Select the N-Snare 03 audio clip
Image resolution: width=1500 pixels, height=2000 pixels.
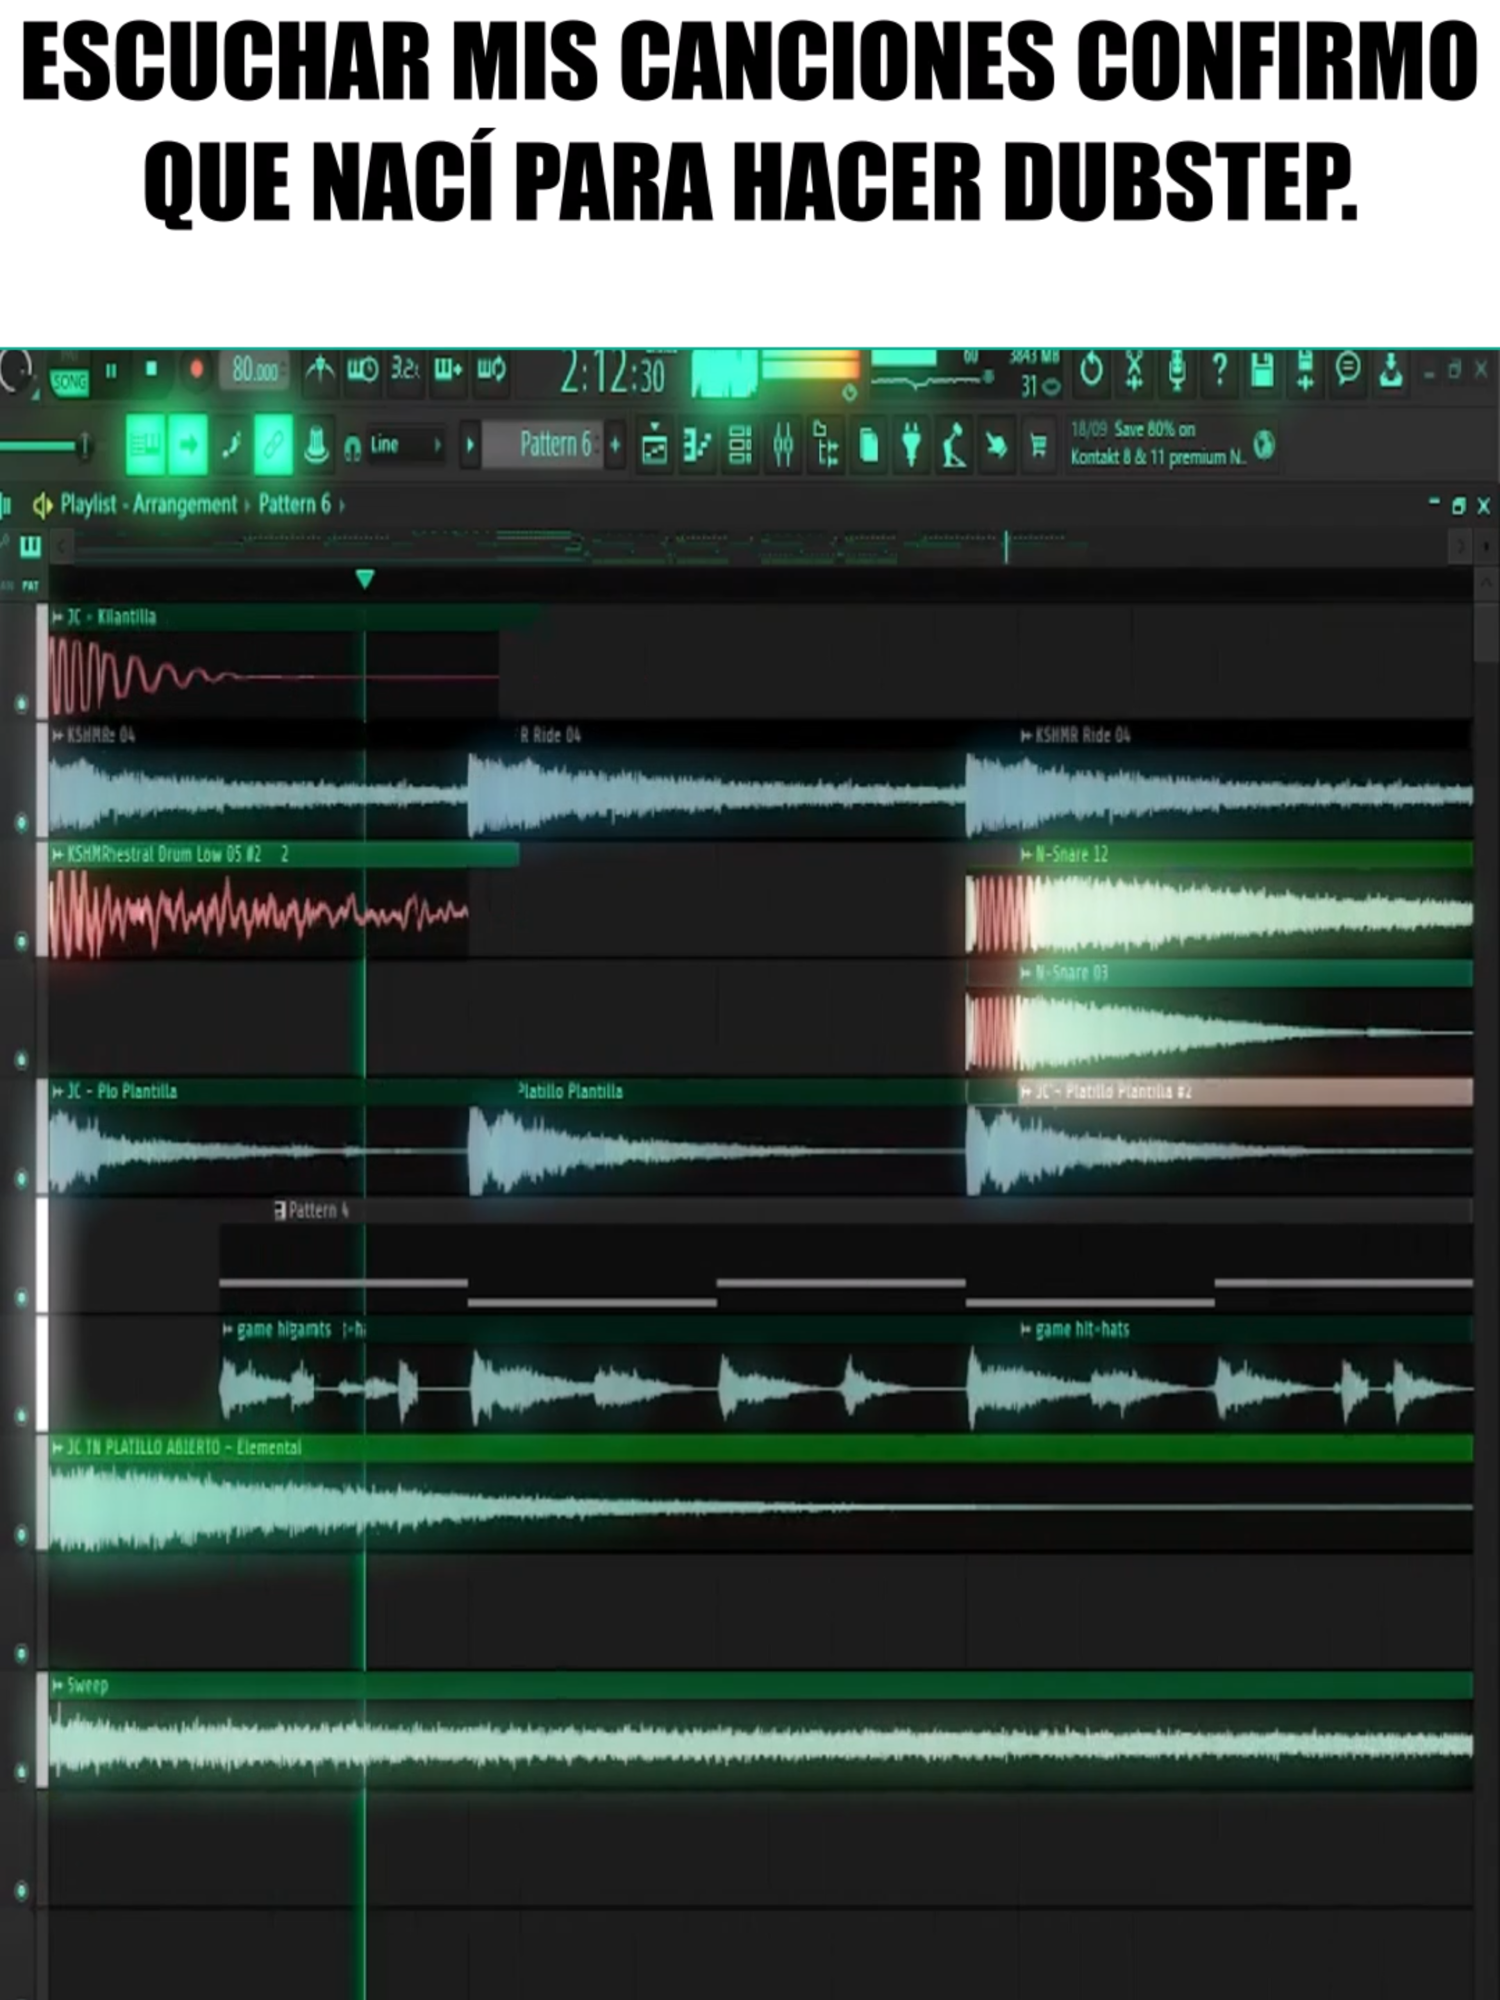1219,1018
